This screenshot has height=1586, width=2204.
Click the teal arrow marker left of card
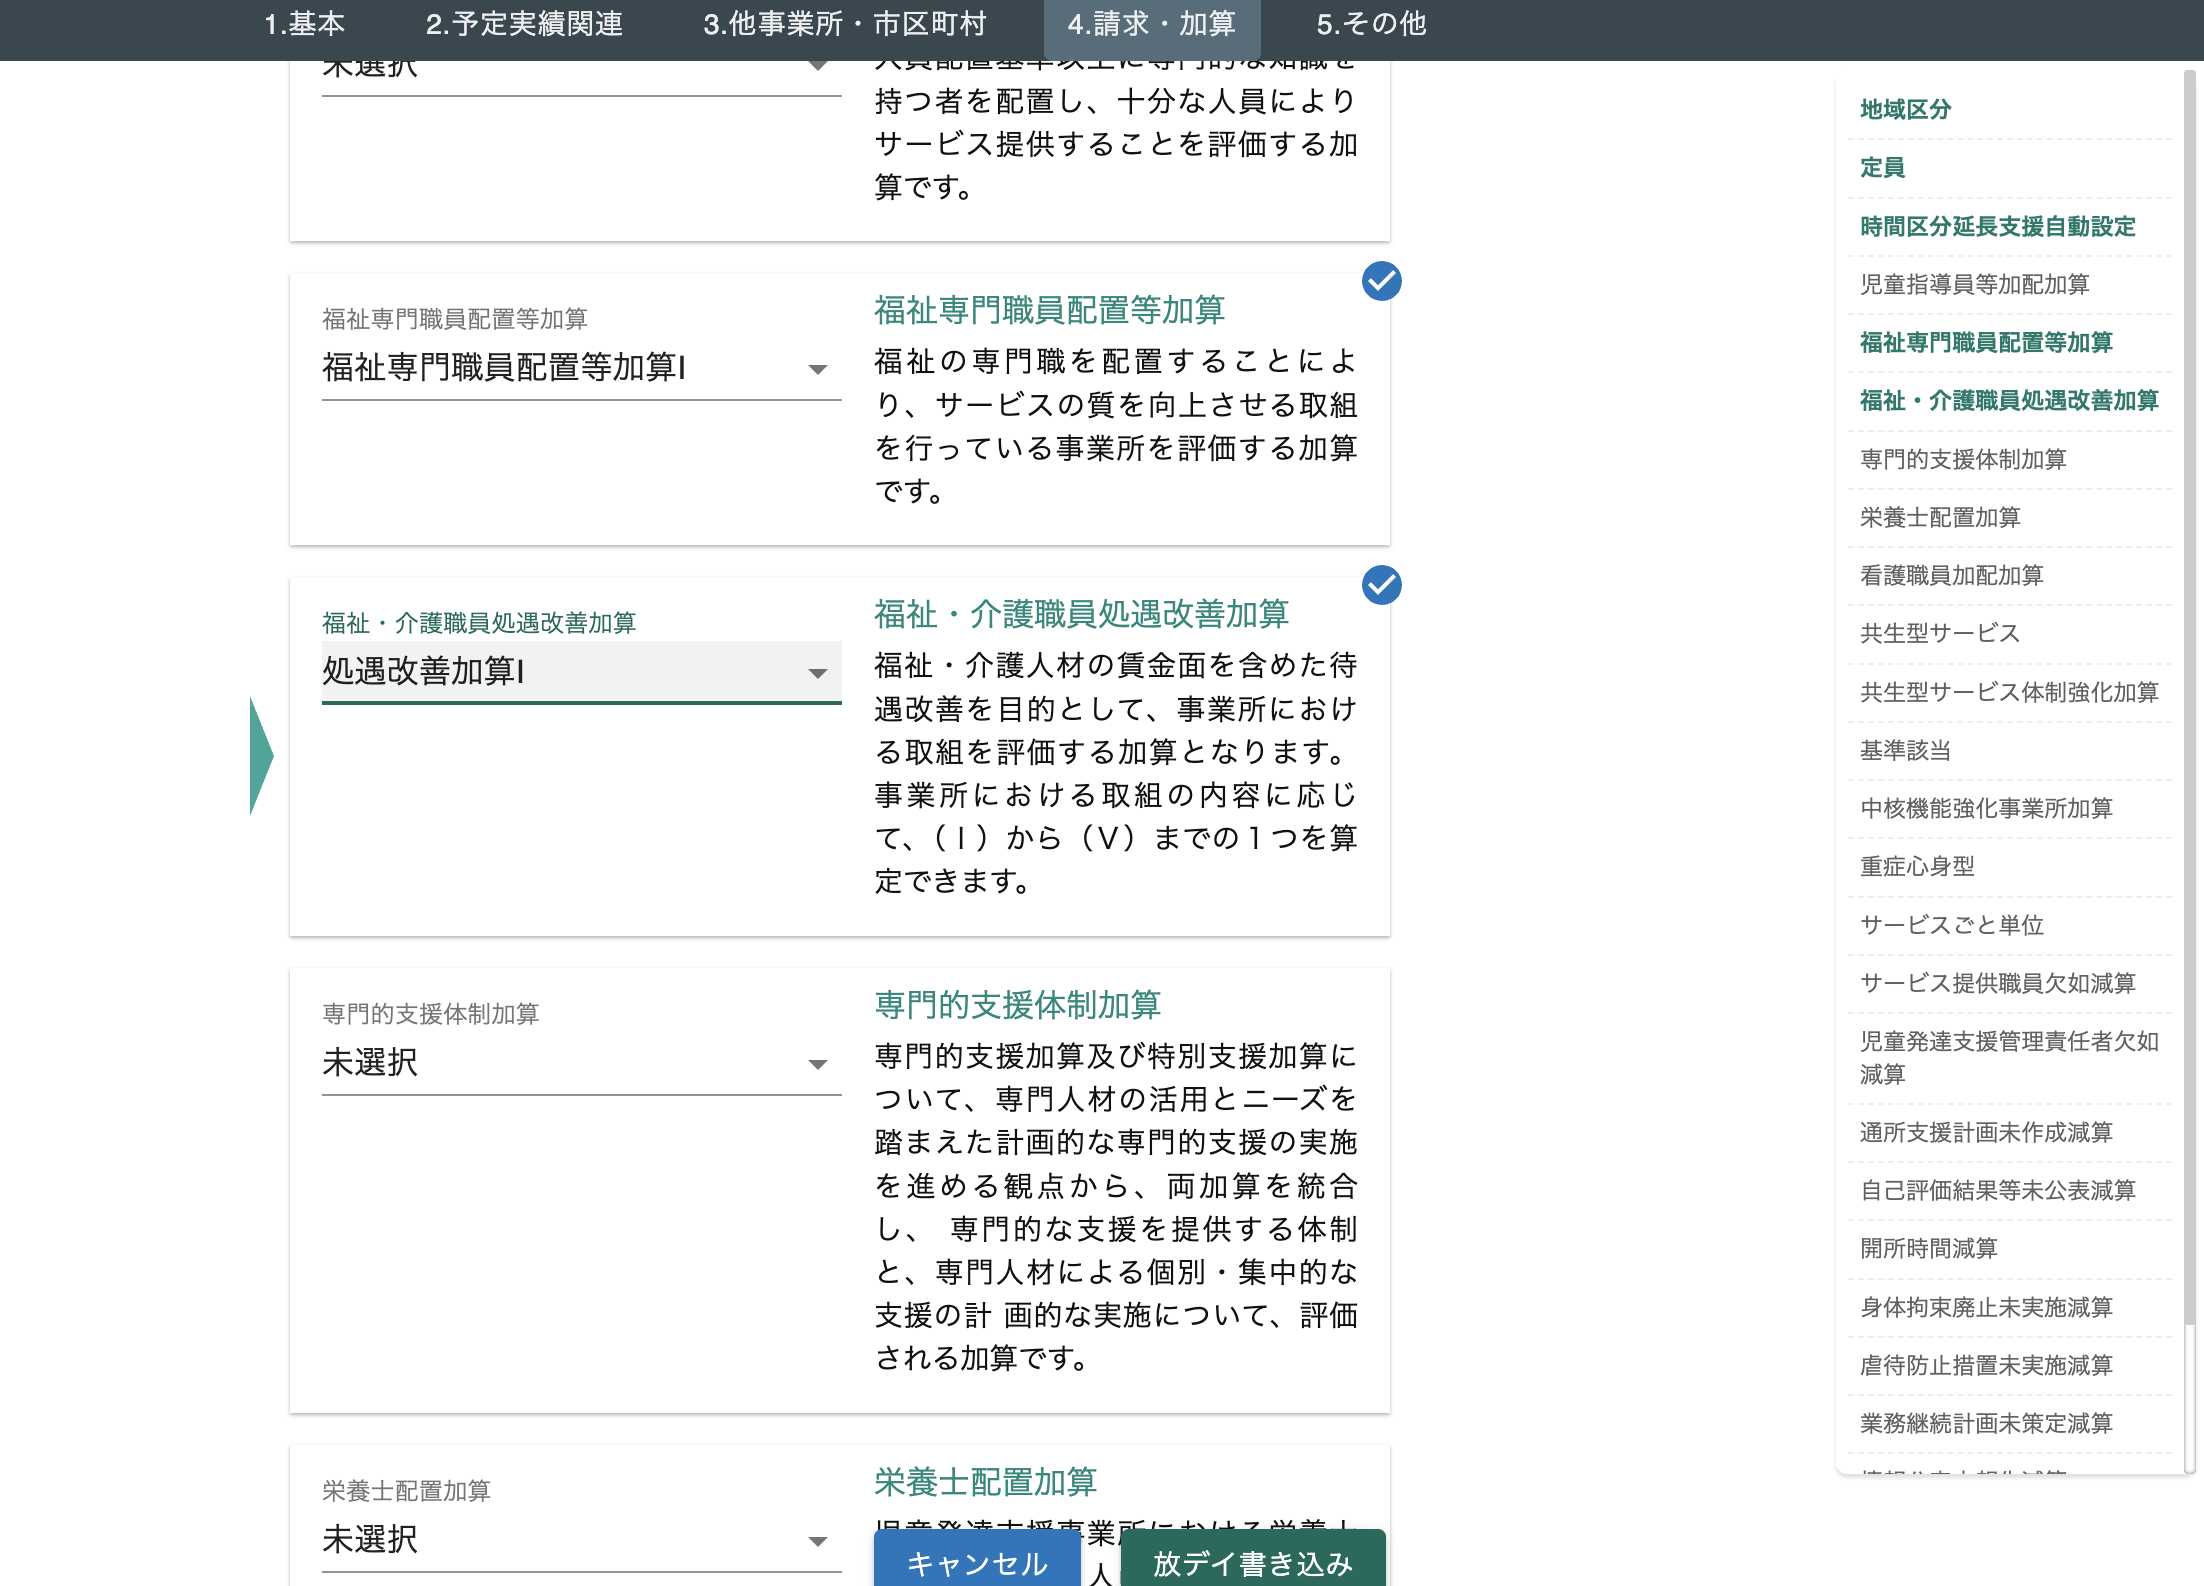click(x=260, y=755)
